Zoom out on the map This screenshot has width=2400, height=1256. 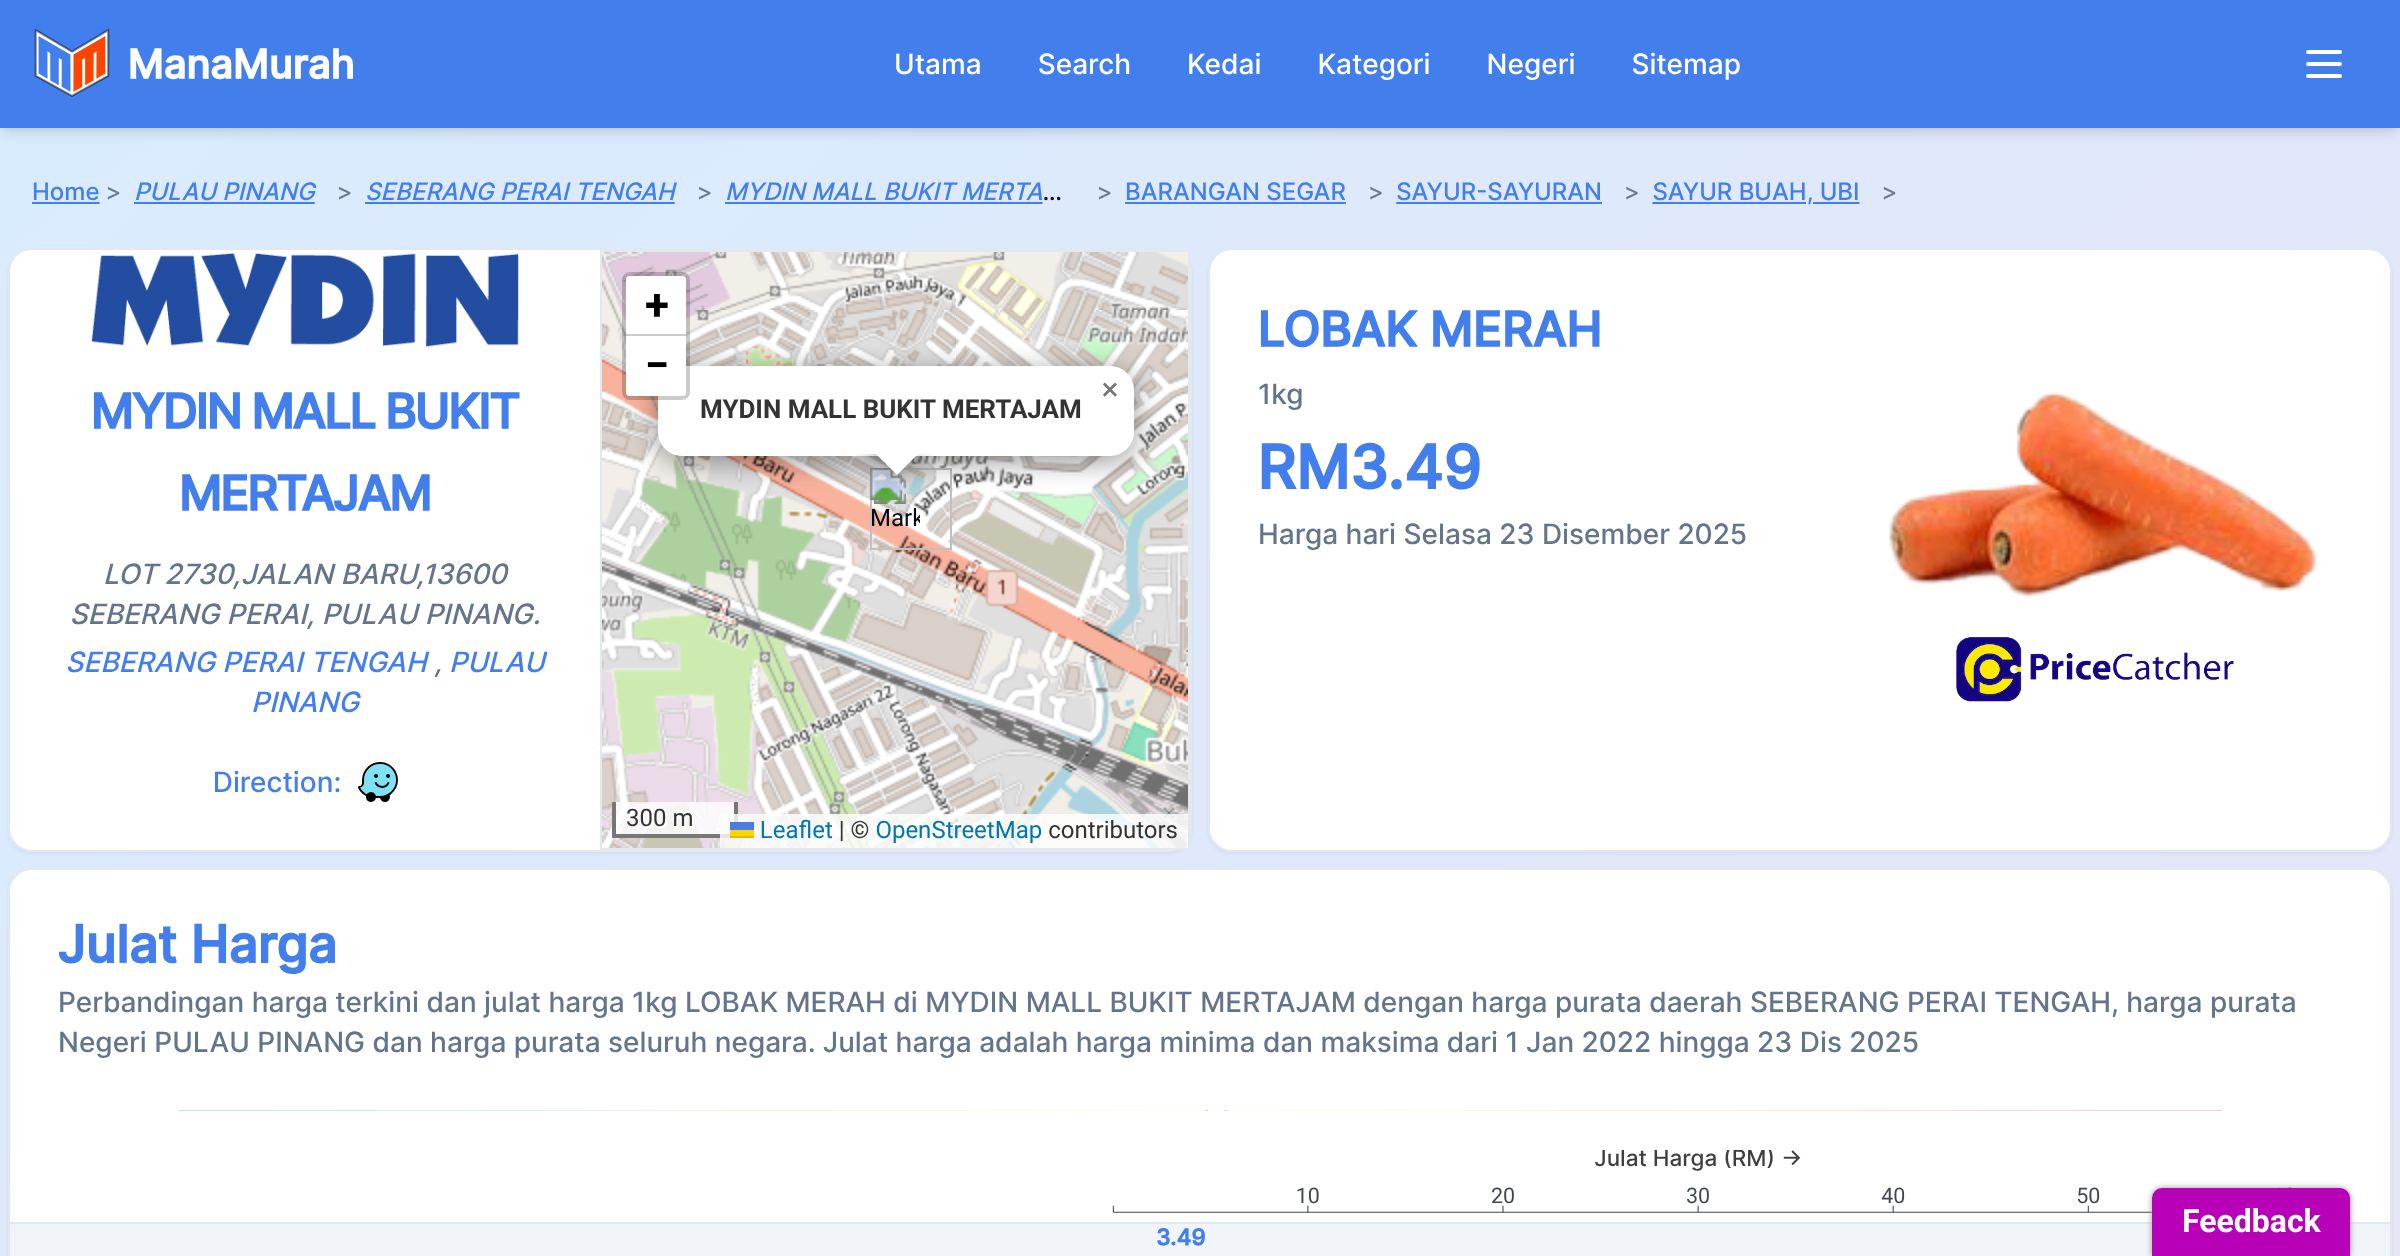click(656, 365)
